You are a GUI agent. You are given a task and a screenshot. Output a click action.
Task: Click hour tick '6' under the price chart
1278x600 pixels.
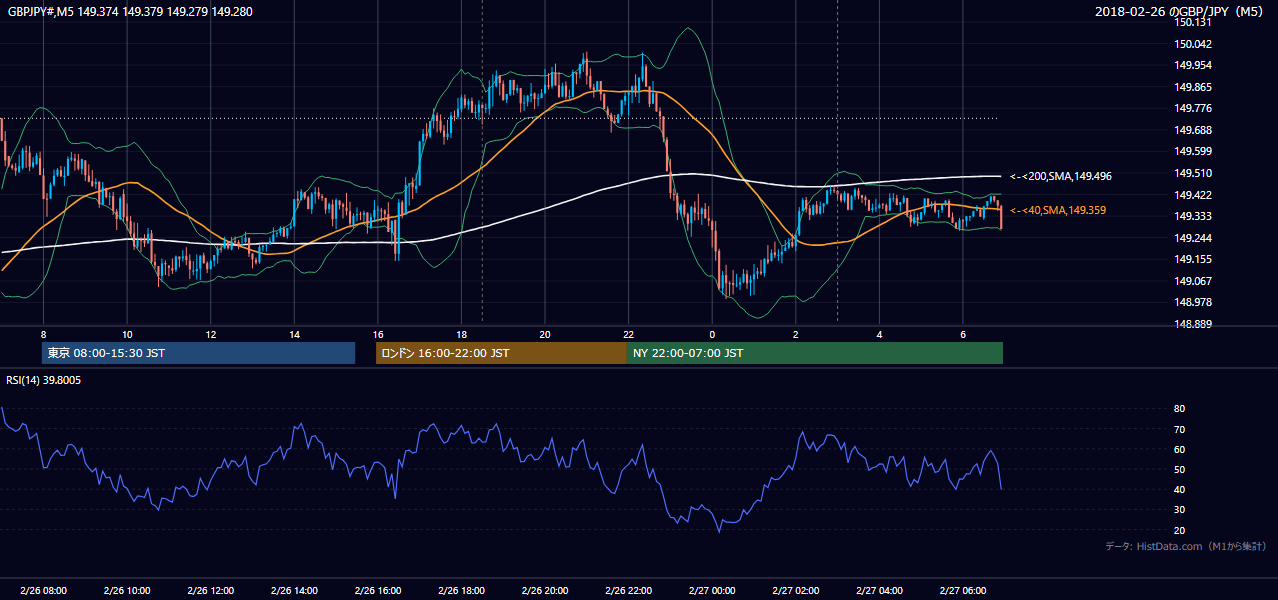pos(962,334)
